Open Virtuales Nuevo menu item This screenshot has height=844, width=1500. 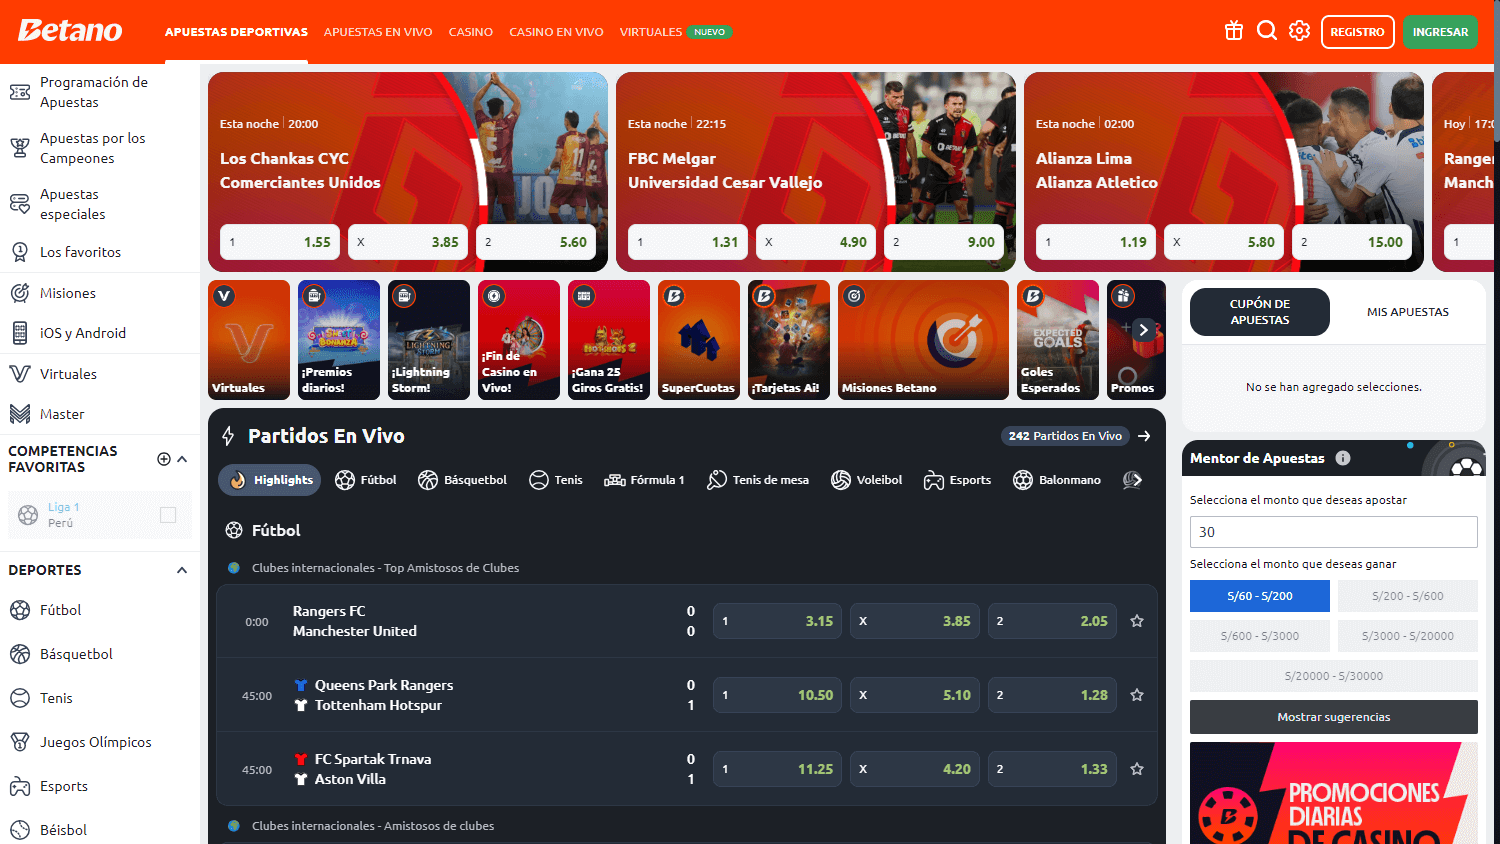point(676,32)
